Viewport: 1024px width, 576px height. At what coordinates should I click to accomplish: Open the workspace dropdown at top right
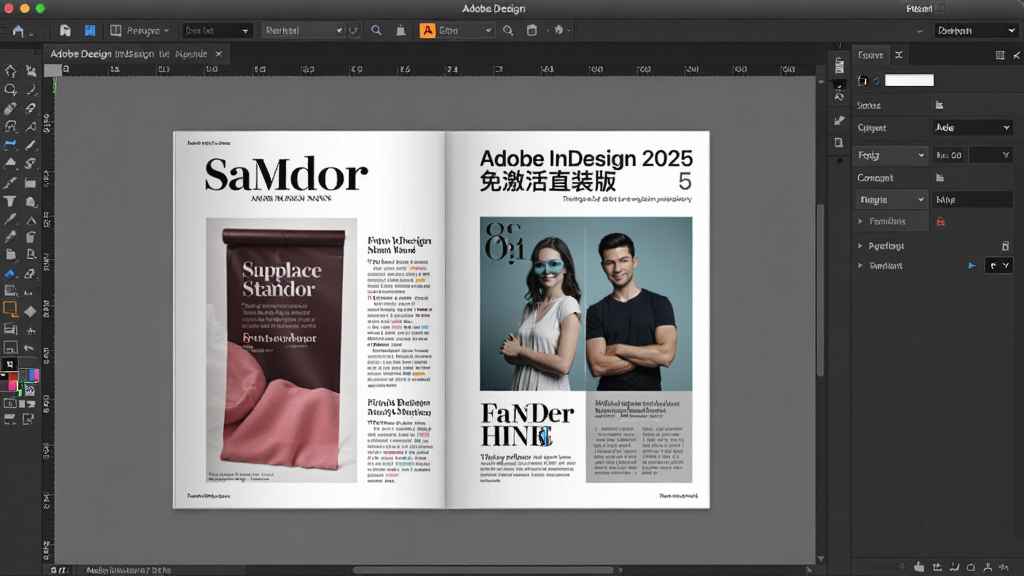[x=976, y=31]
